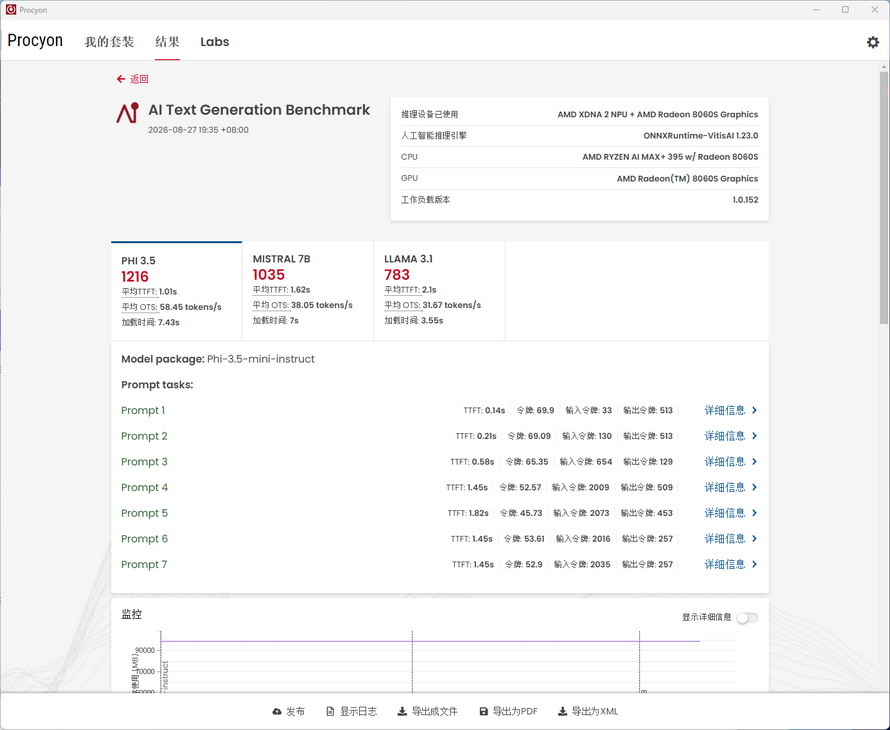The image size is (890, 730).
Task: Click the export XML download icon
Action: (562, 711)
